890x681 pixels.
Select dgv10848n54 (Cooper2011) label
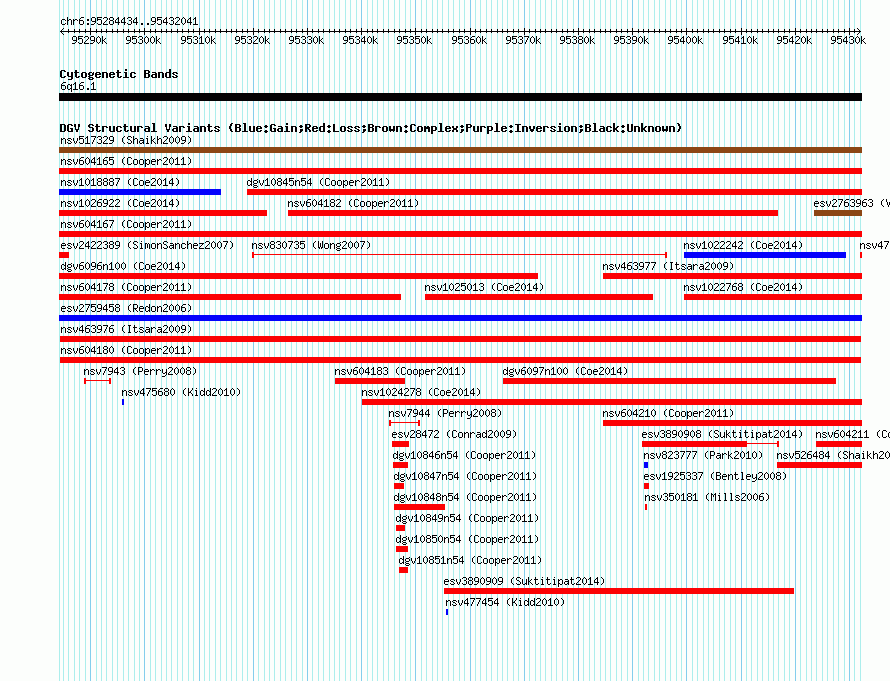(x=465, y=497)
